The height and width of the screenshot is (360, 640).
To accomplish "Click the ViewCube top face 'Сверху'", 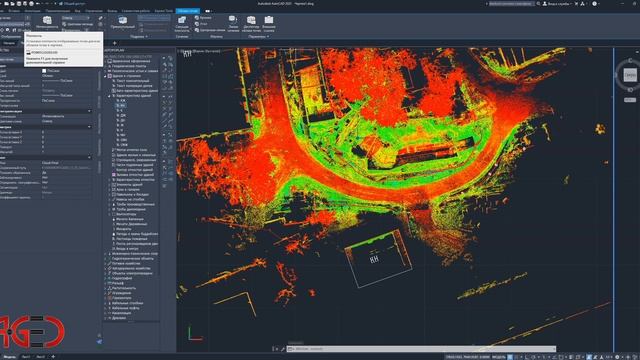I will (x=630, y=75).
